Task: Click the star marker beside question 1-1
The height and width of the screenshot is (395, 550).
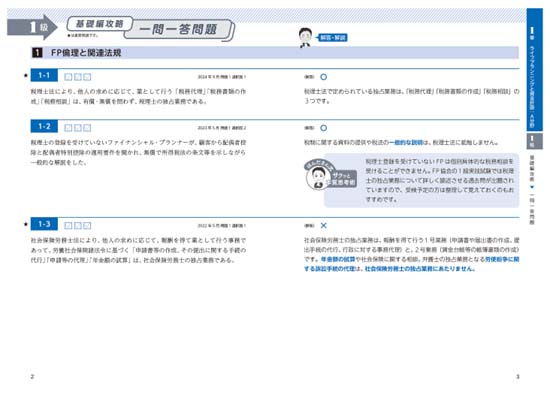Action: (26, 75)
